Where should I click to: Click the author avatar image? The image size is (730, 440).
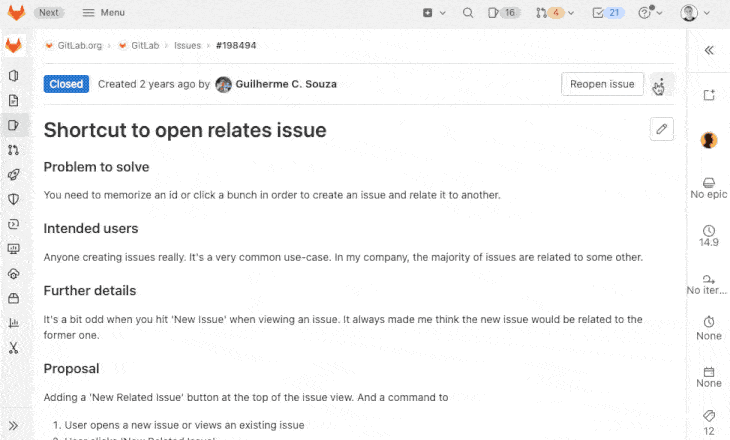[x=223, y=84]
